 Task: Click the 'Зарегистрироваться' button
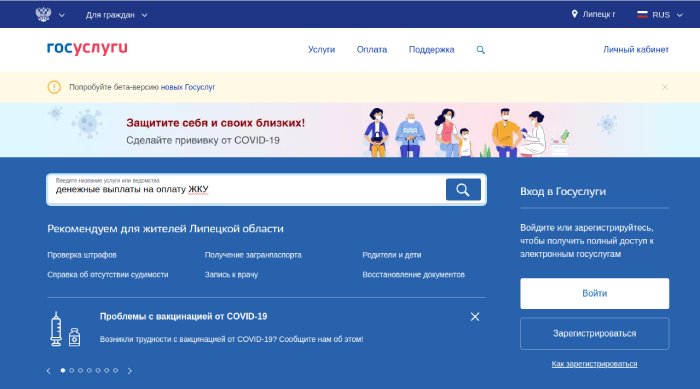[595, 334]
